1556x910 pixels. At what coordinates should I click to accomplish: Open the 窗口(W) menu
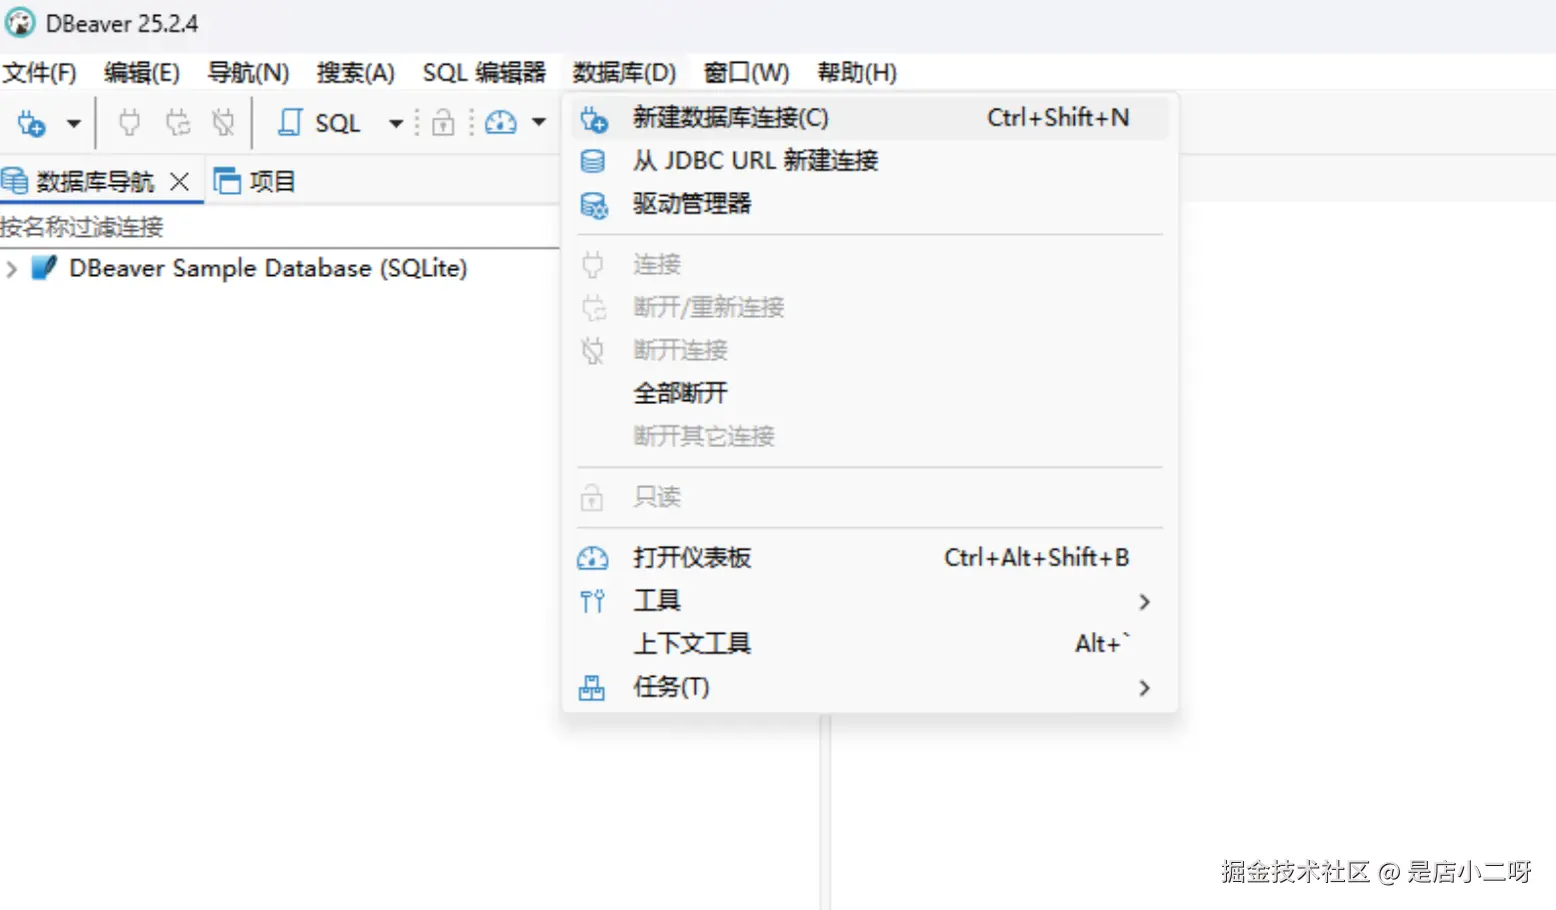[x=746, y=73]
